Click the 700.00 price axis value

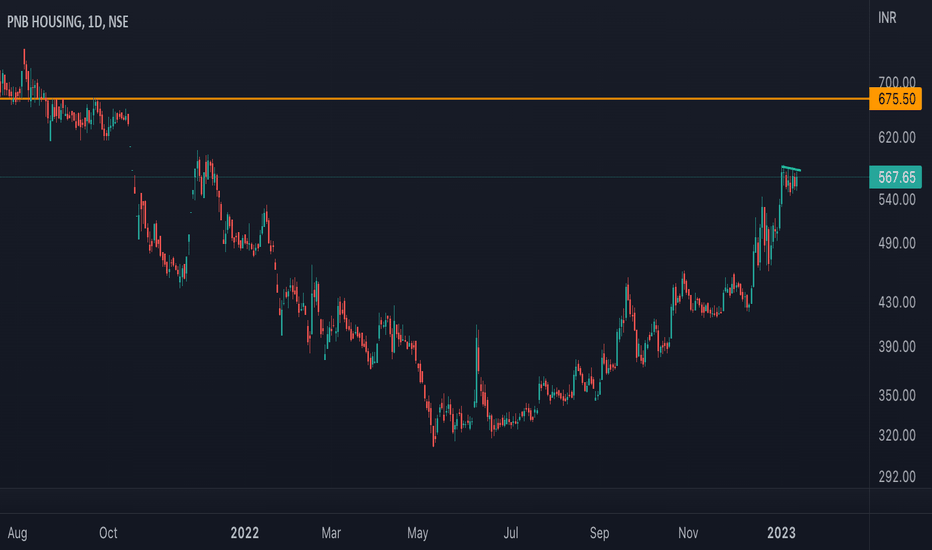pos(897,81)
